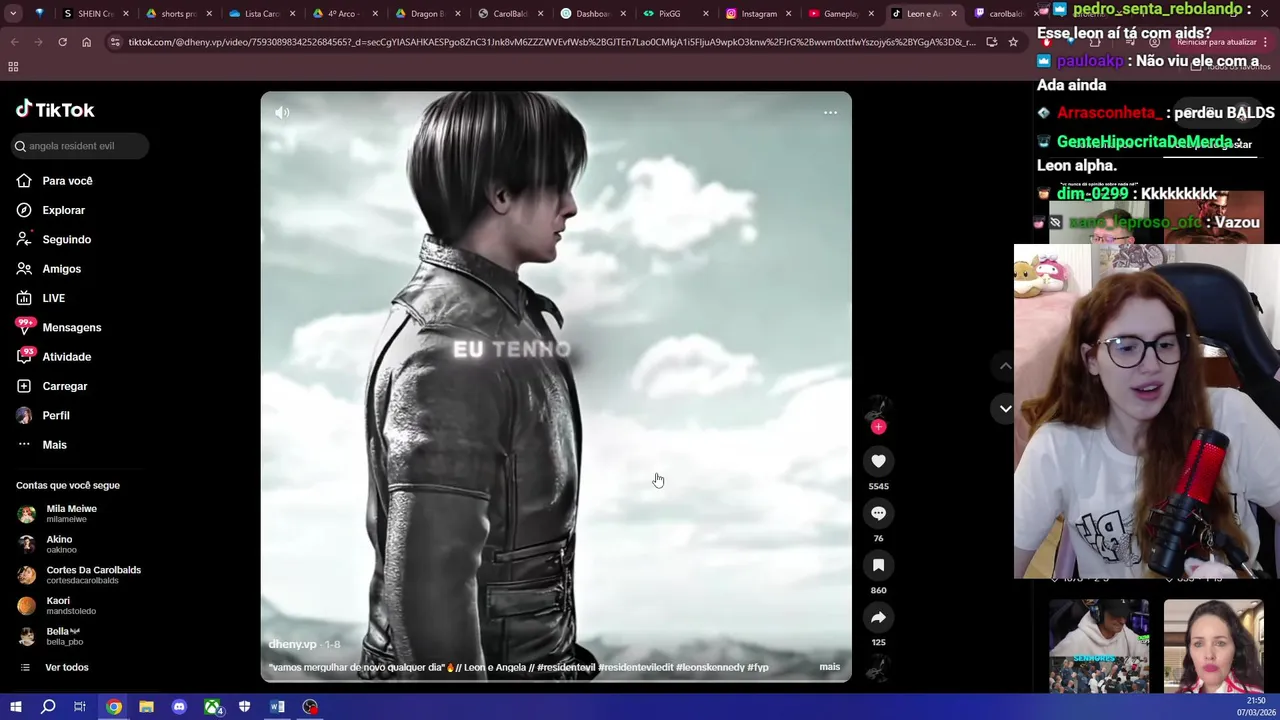Viewport: 1280px width, 720px height.
Task: Switch to the Dragon browser tab
Action: (422, 14)
